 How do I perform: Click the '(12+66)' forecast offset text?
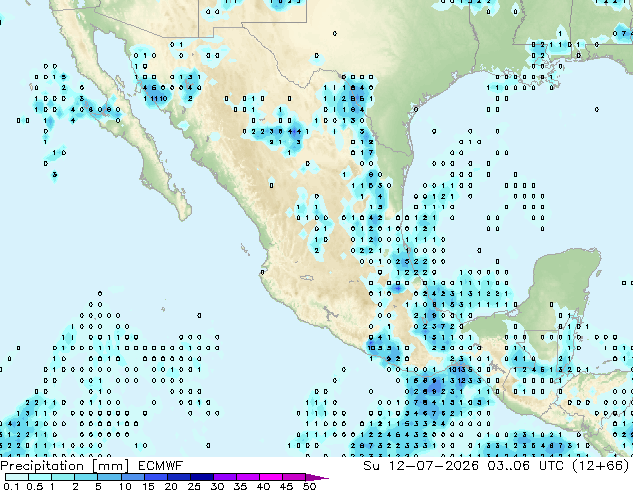(x=601, y=466)
